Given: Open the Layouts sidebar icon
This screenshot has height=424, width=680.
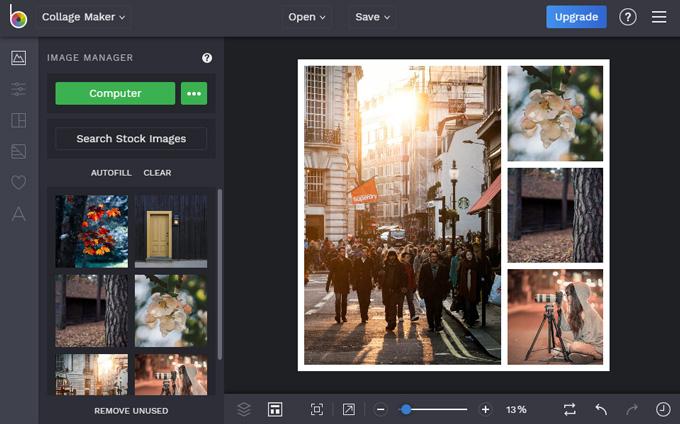Looking at the screenshot, I should (18, 120).
